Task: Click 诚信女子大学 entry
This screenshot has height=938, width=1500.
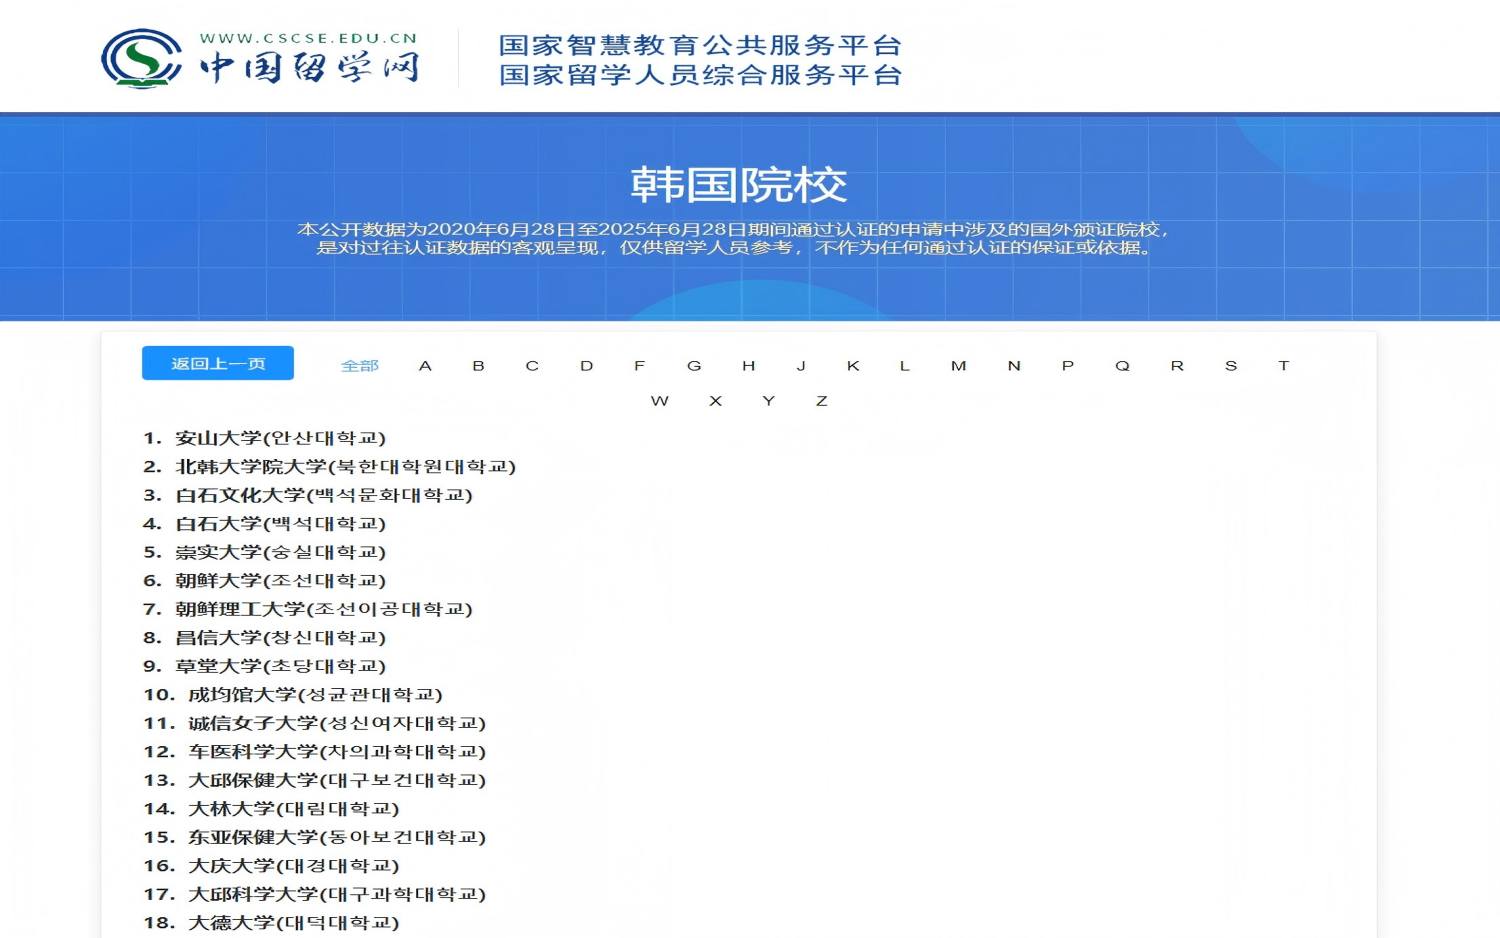Action: [336, 723]
